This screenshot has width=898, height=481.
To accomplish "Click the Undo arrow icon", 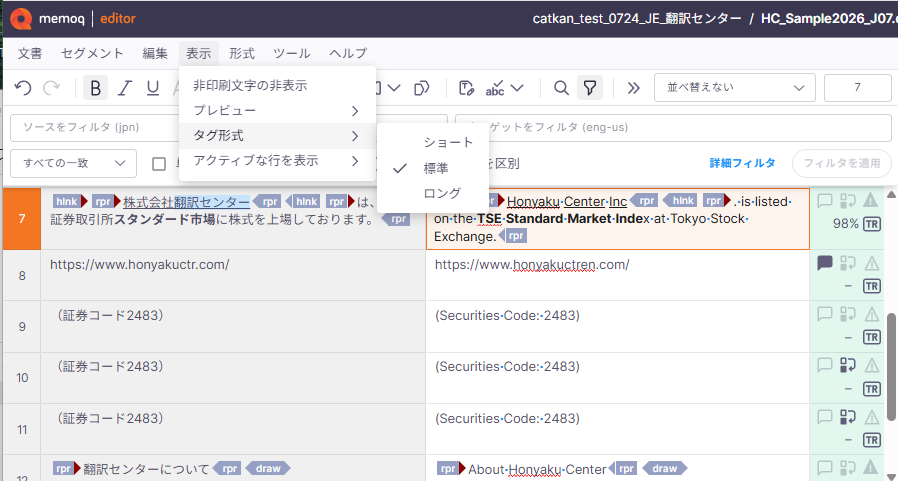I will click(23, 88).
